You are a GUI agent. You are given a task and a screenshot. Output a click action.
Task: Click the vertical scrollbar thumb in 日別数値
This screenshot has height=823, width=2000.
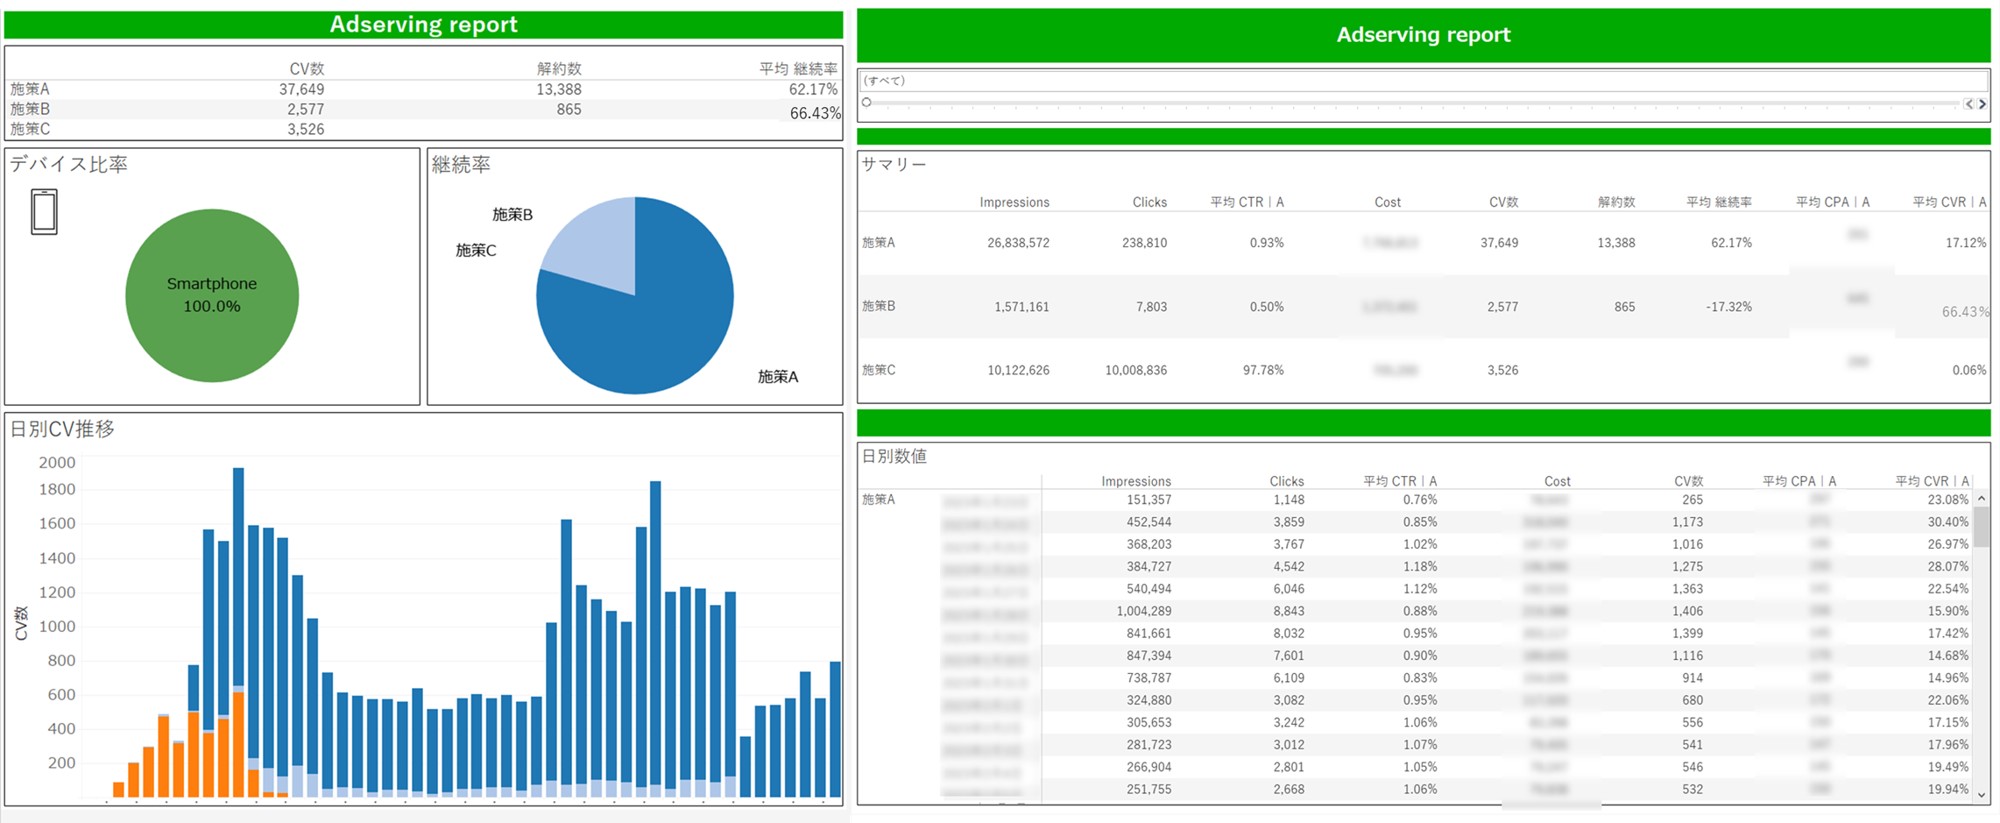1981,526
